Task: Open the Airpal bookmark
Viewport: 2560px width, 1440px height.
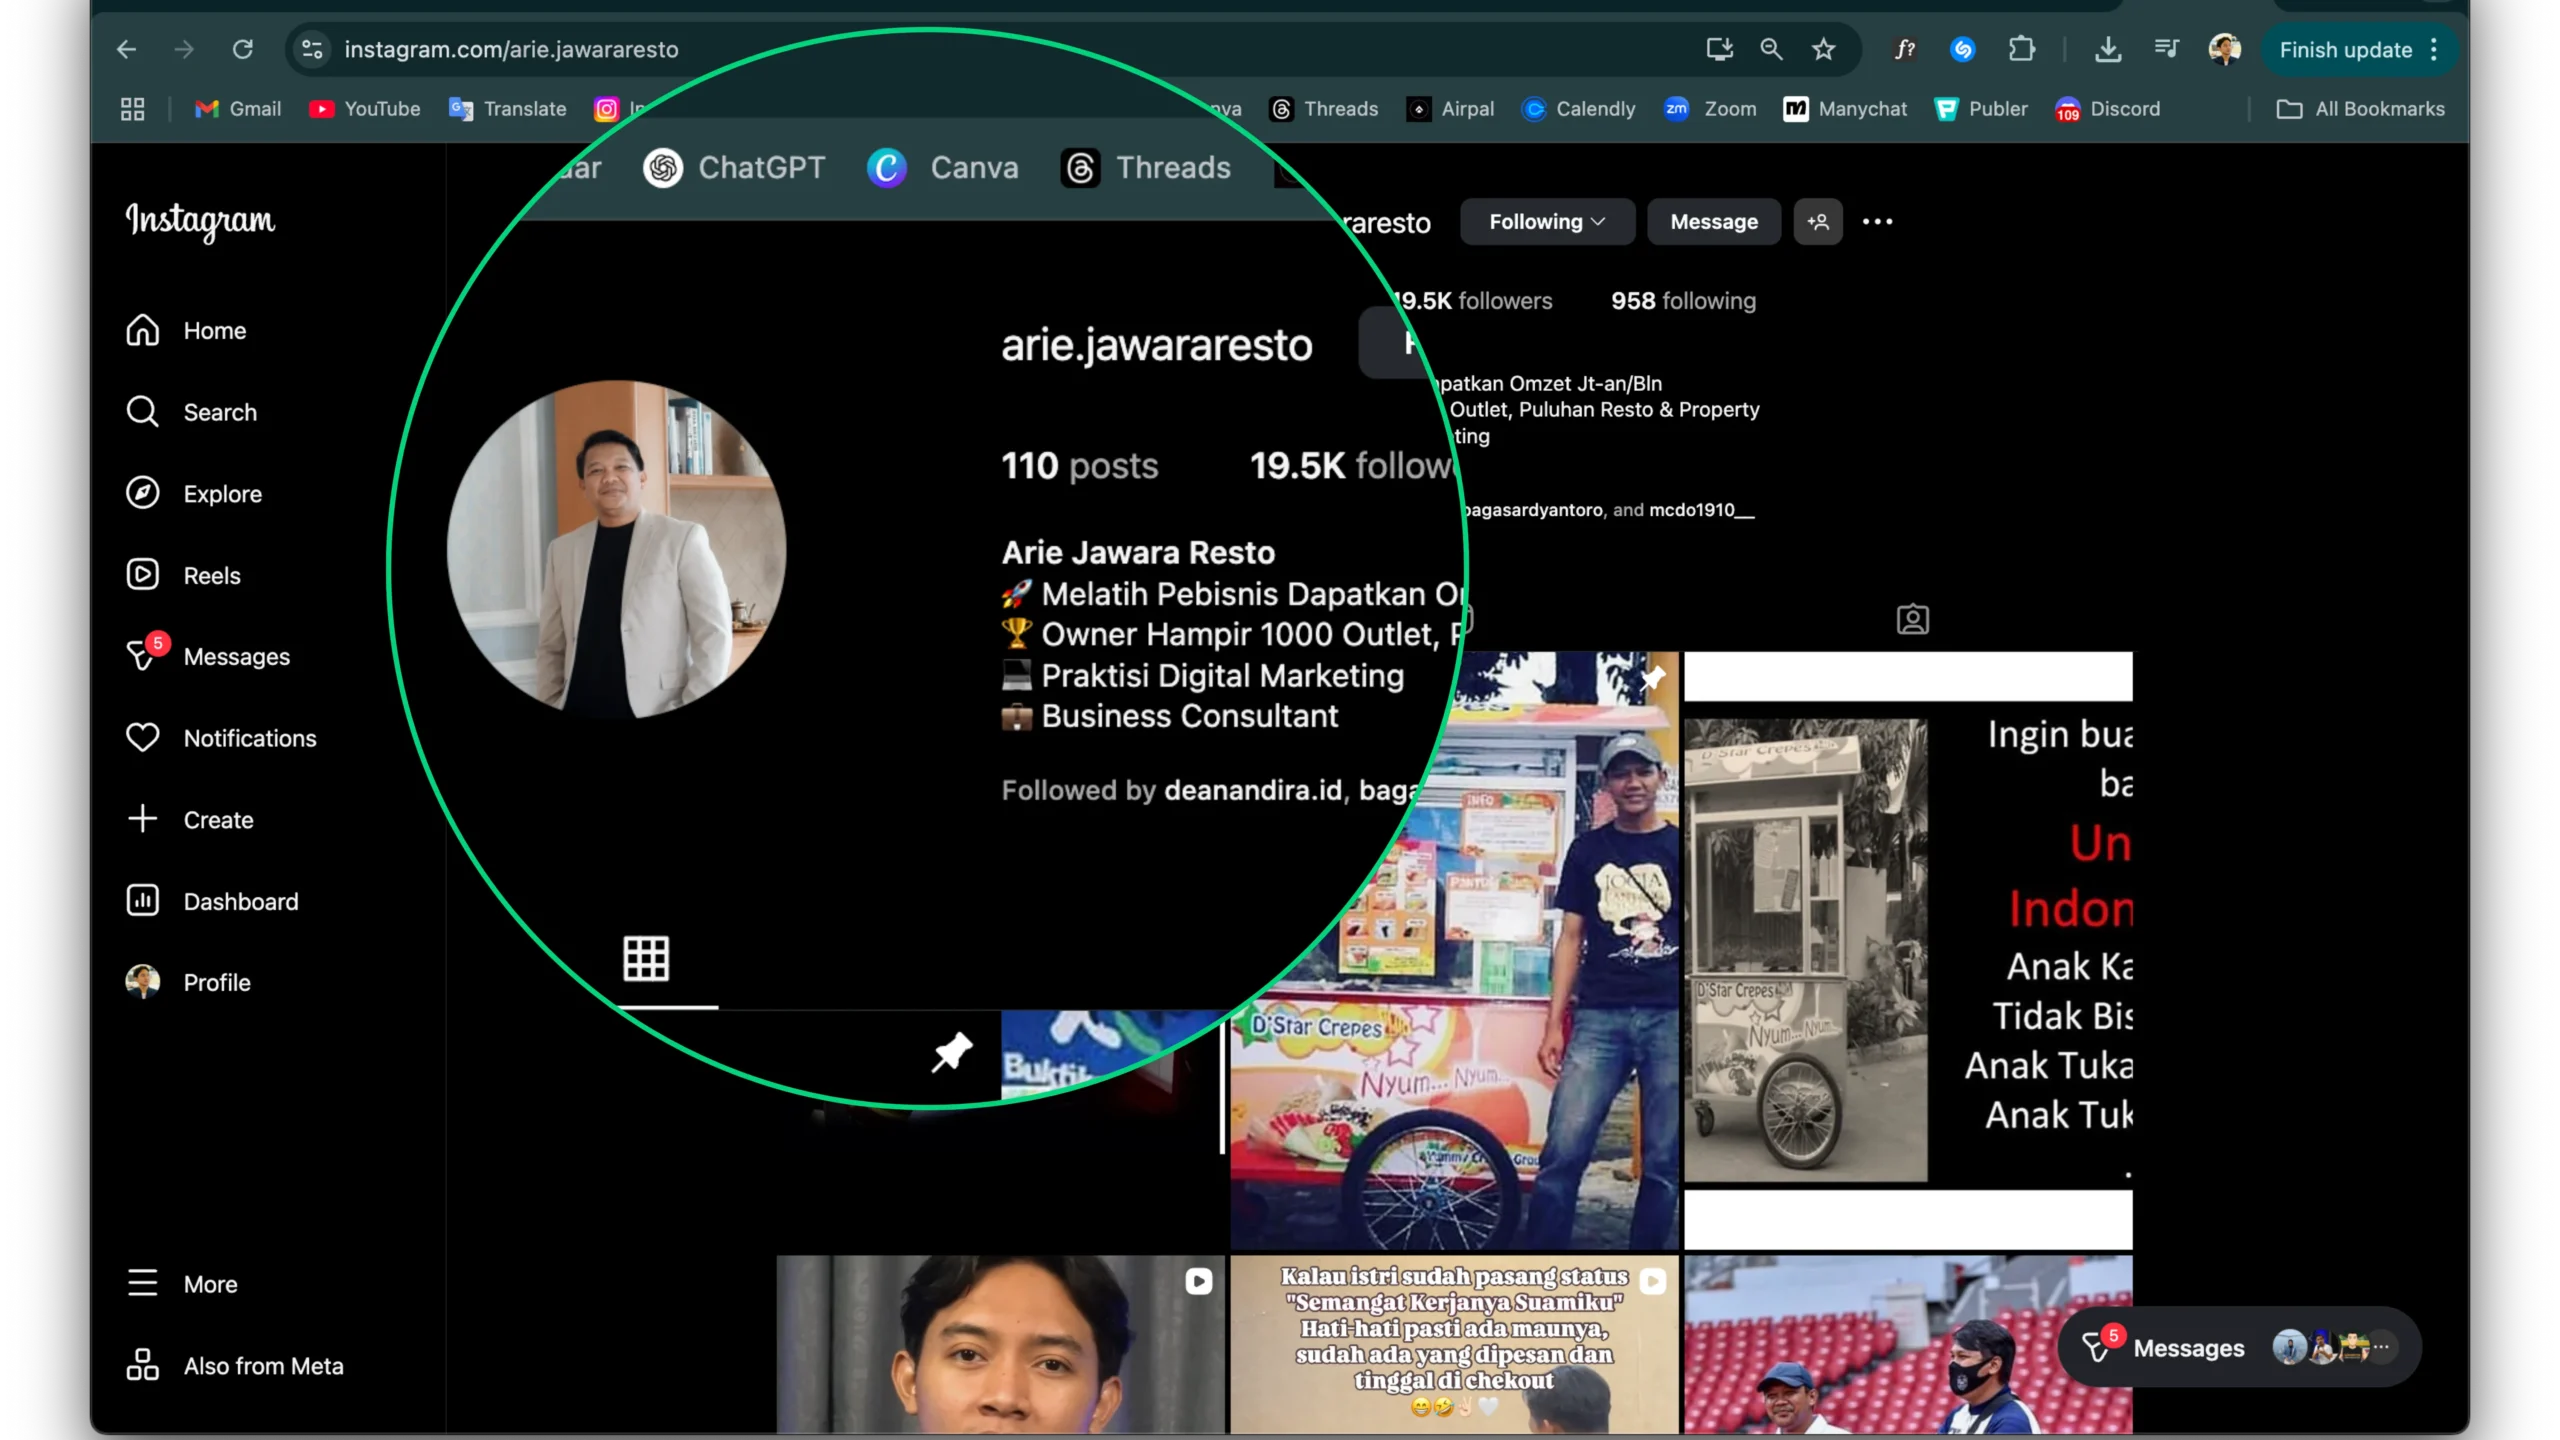Action: [x=1450, y=109]
